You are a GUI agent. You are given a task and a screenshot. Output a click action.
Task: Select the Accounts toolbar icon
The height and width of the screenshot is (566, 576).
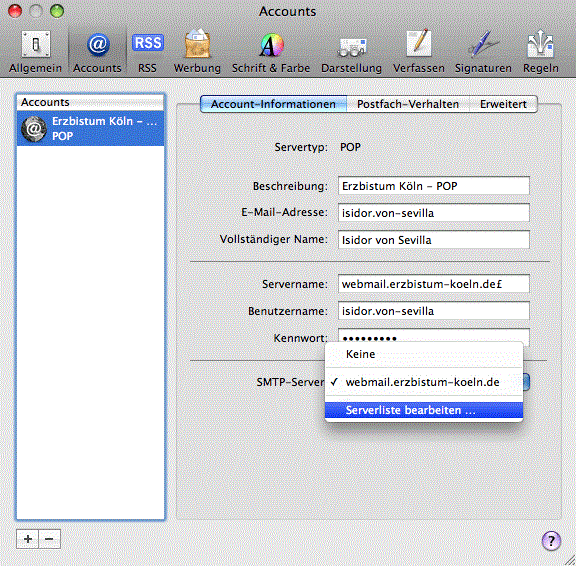click(97, 52)
